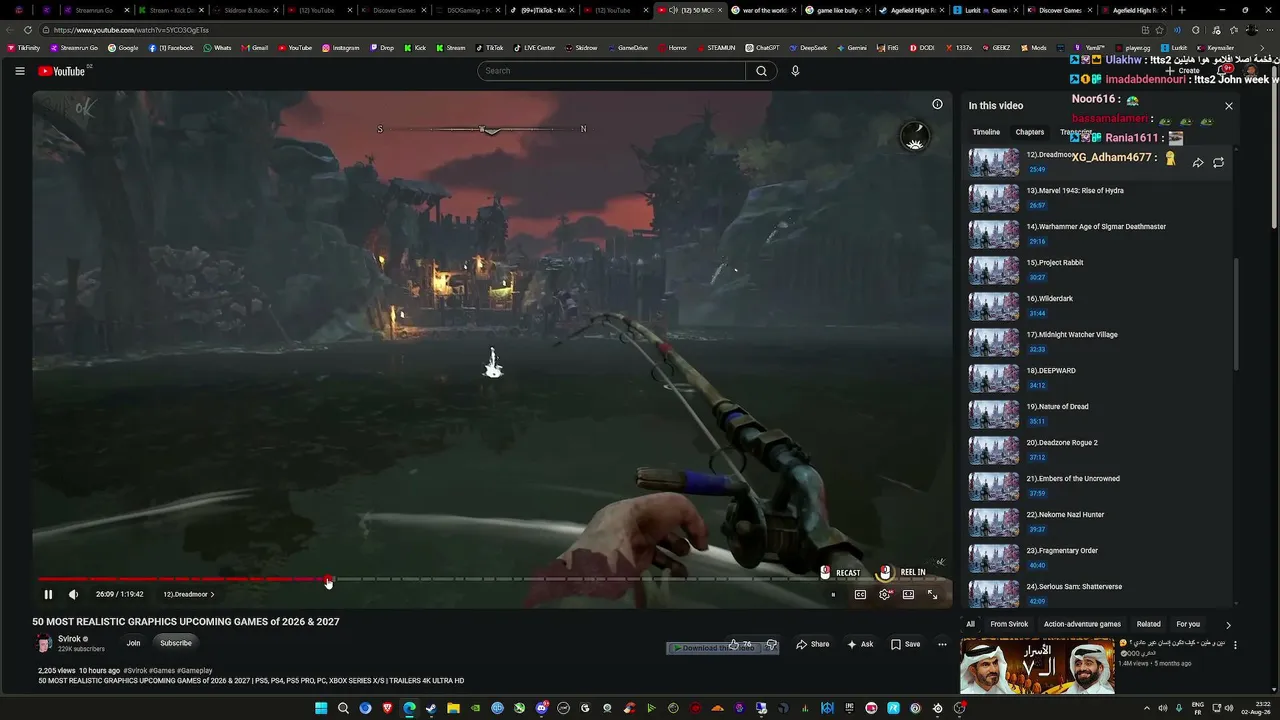The height and width of the screenshot is (720, 1280).
Task: Open the Svirok channel name link
Action: pyautogui.click(x=69, y=639)
